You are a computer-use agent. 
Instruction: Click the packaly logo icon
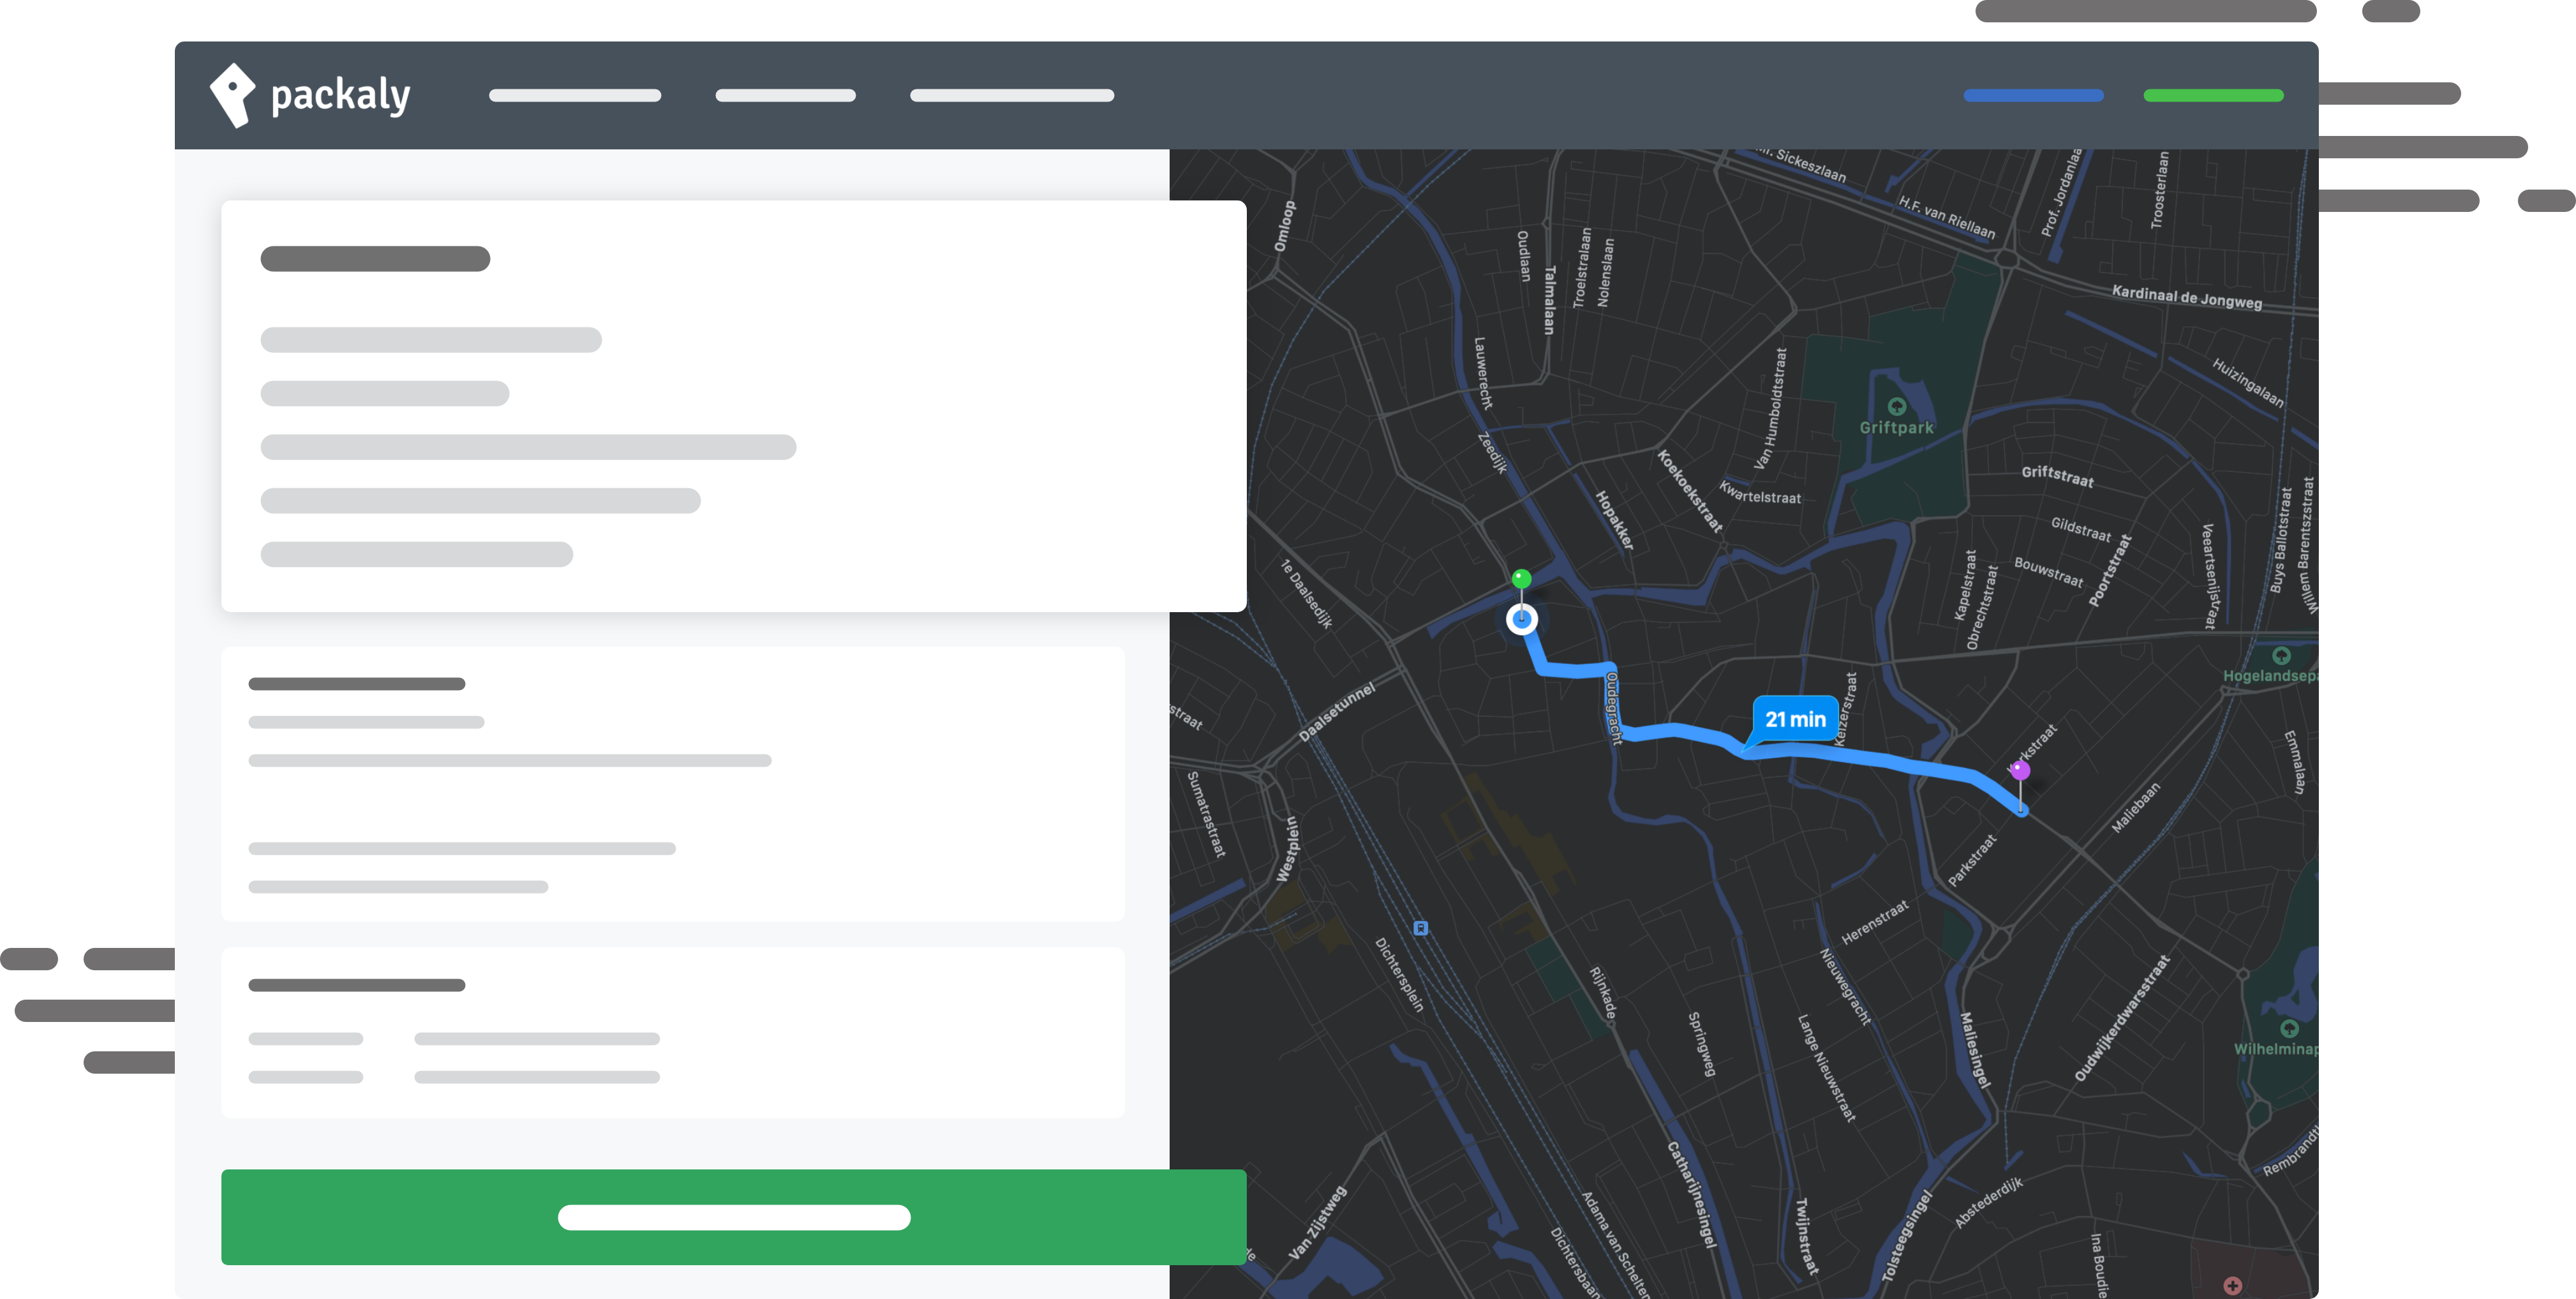point(232,95)
